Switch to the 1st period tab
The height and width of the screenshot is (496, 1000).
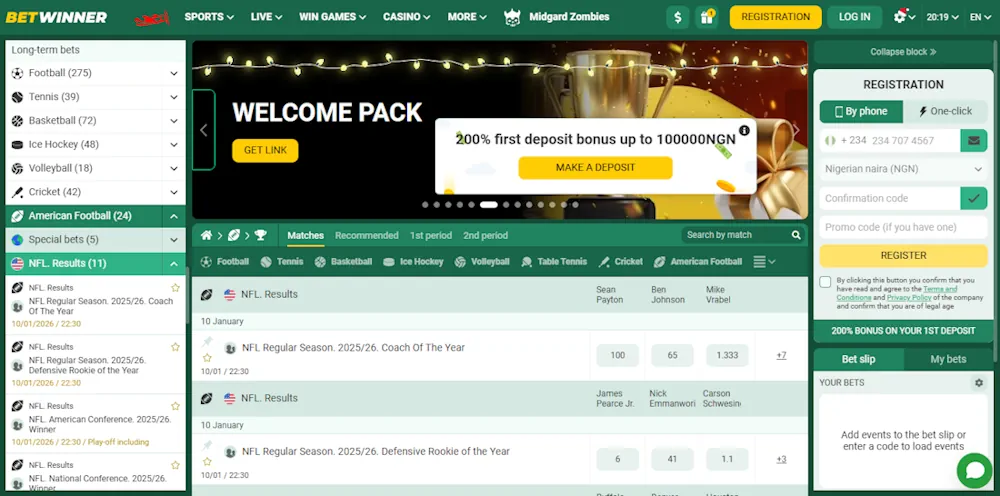click(x=430, y=235)
